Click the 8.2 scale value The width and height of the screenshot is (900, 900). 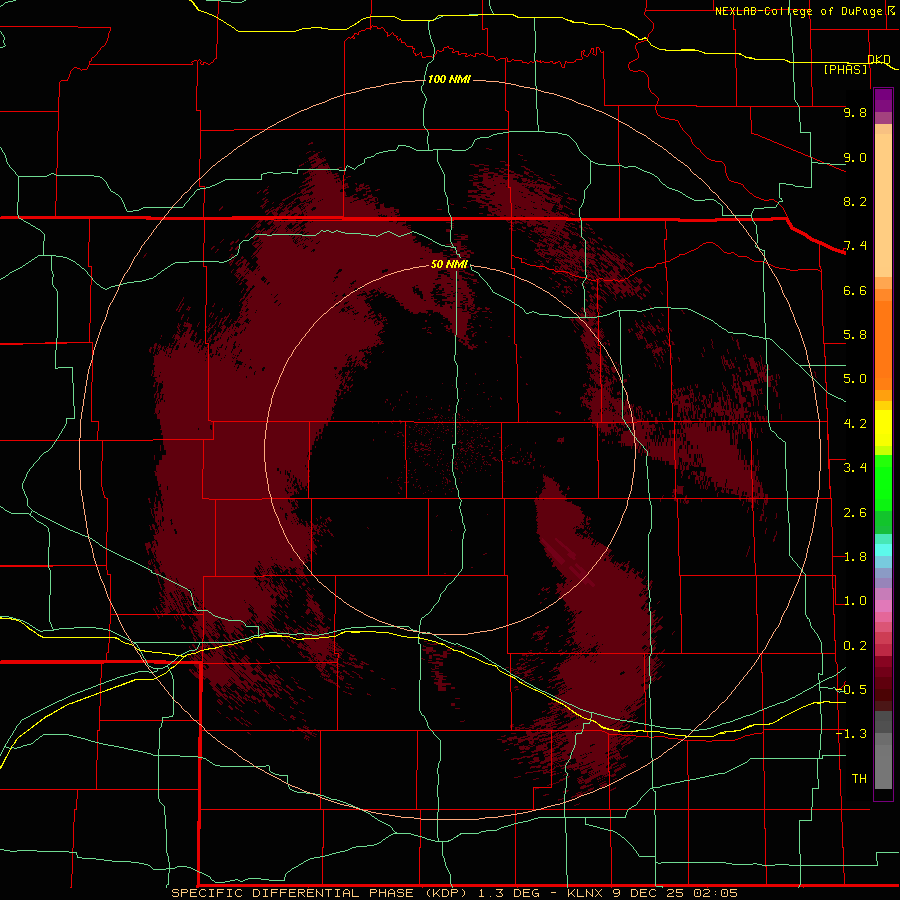(x=855, y=201)
